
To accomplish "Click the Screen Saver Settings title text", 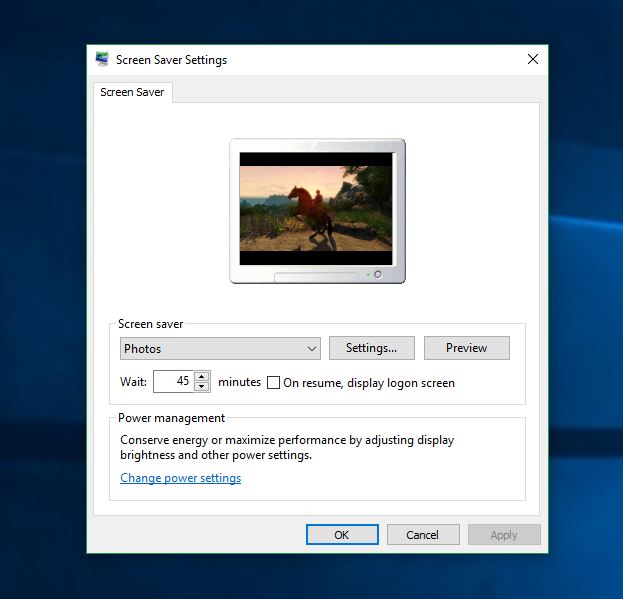I will pyautogui.click(x=171, y=60).
